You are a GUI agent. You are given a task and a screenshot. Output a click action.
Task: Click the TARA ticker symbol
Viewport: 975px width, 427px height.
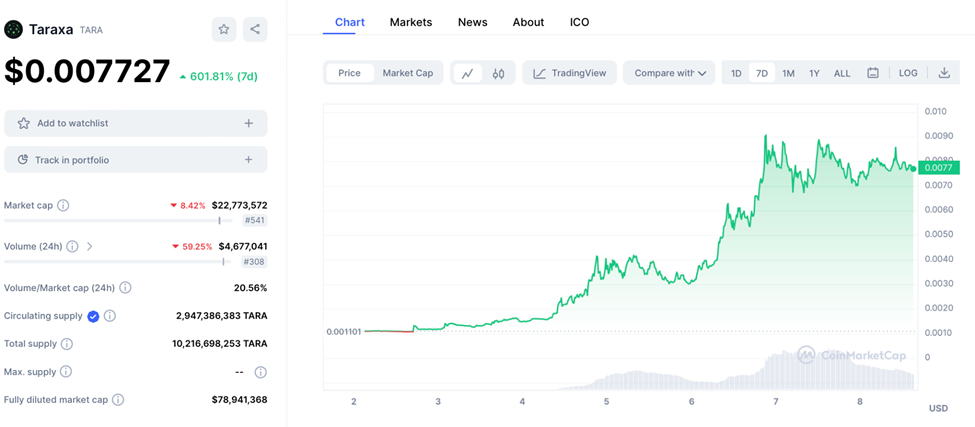[x=91, y=30]
